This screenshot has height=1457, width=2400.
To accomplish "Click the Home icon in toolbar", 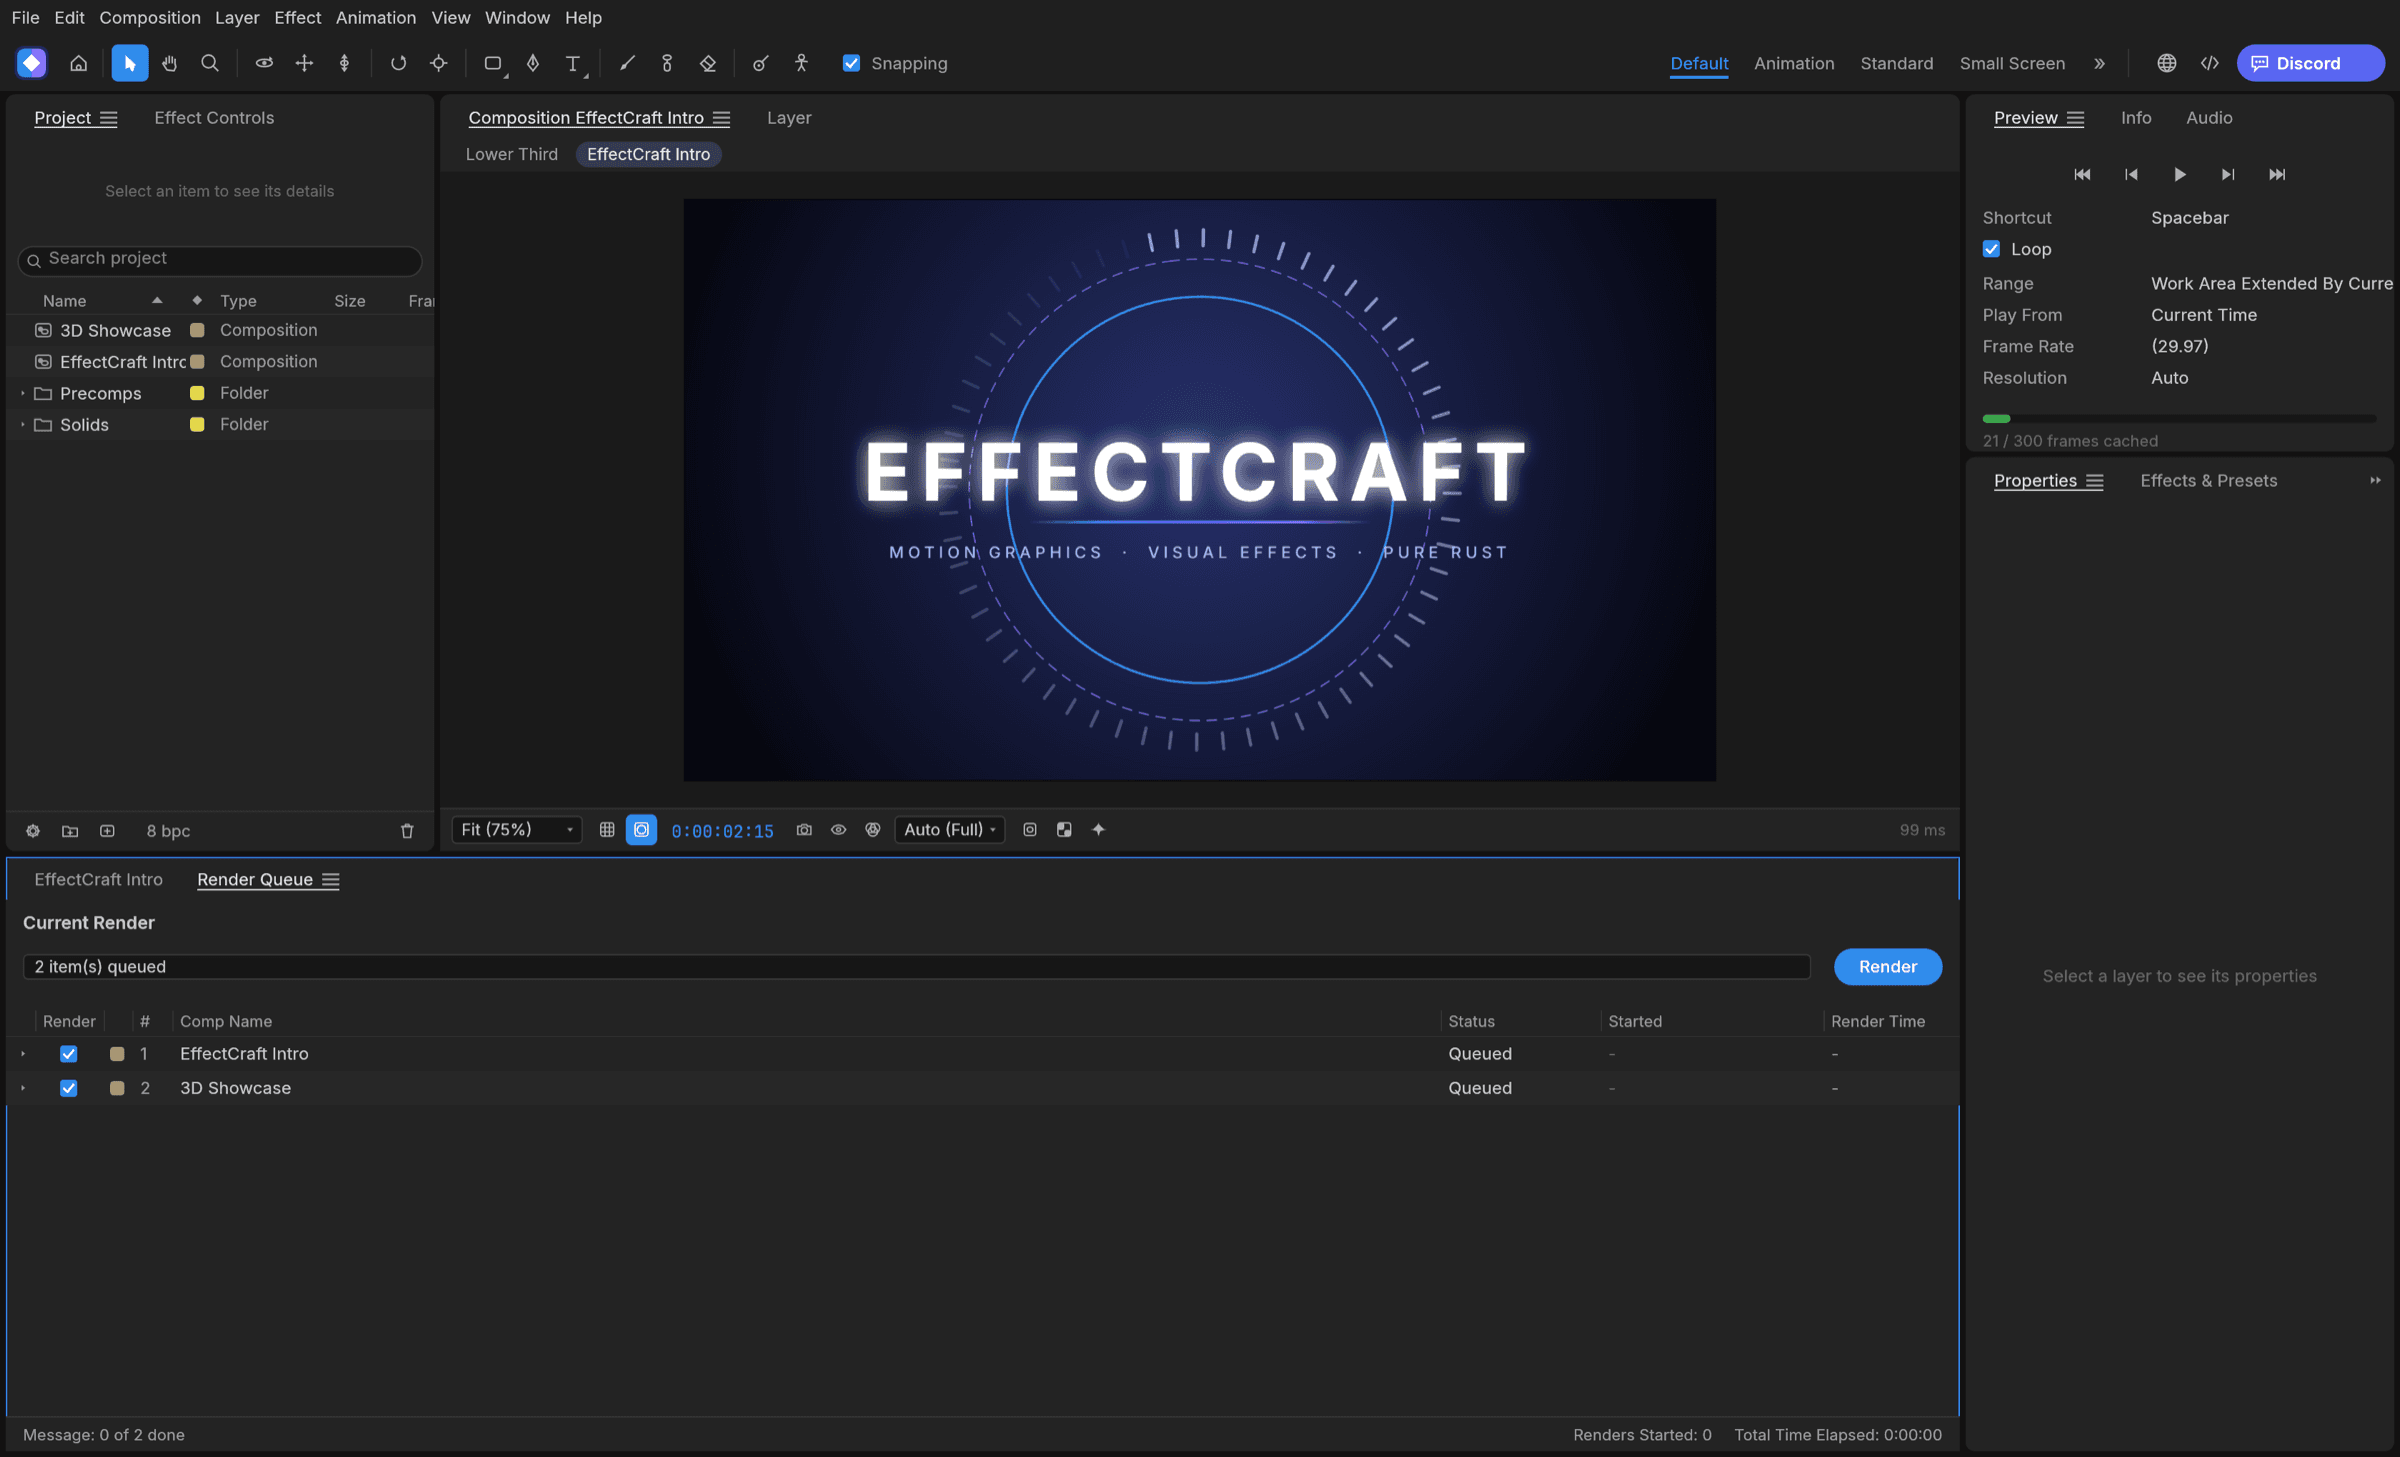I will [x=78, y=63].
